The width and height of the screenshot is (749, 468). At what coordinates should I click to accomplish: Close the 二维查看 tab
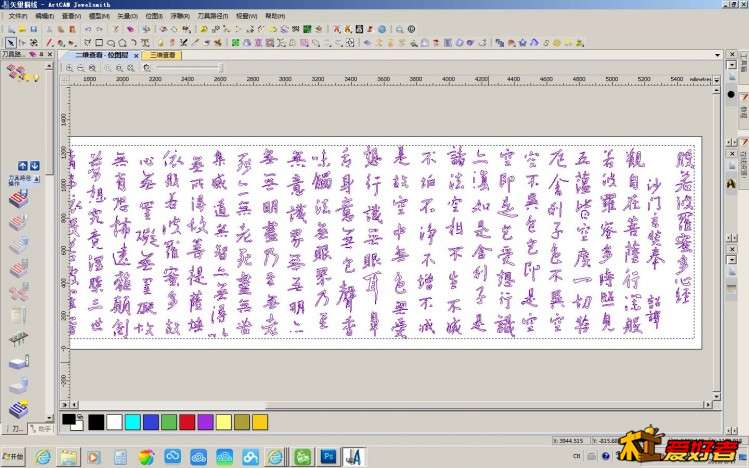[x=136, y=56]
